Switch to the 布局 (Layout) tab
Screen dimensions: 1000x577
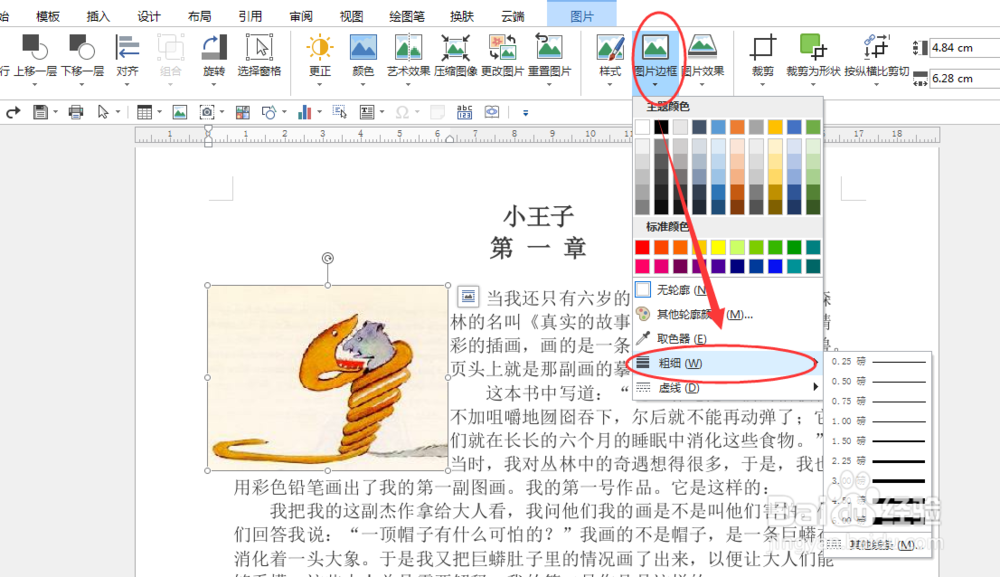coord(199,17)
